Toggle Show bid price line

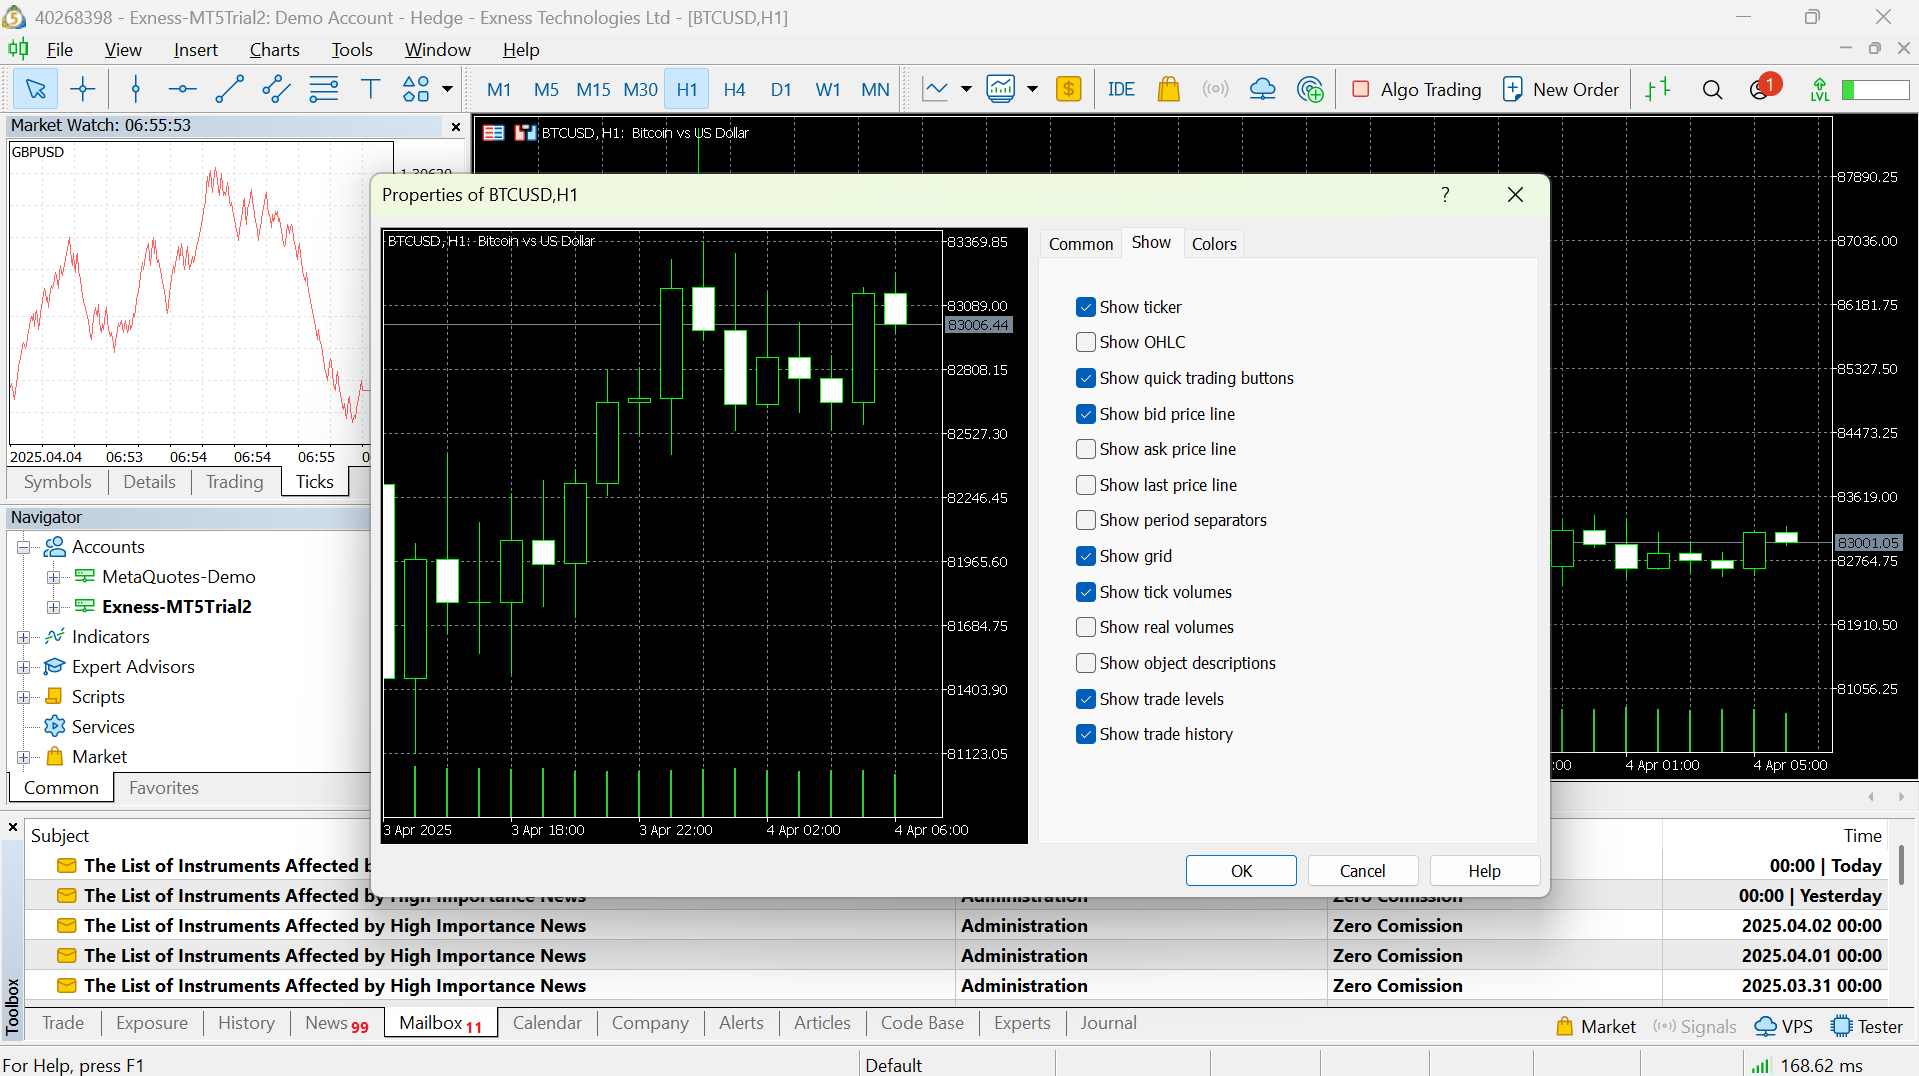tap(1086, 414)
